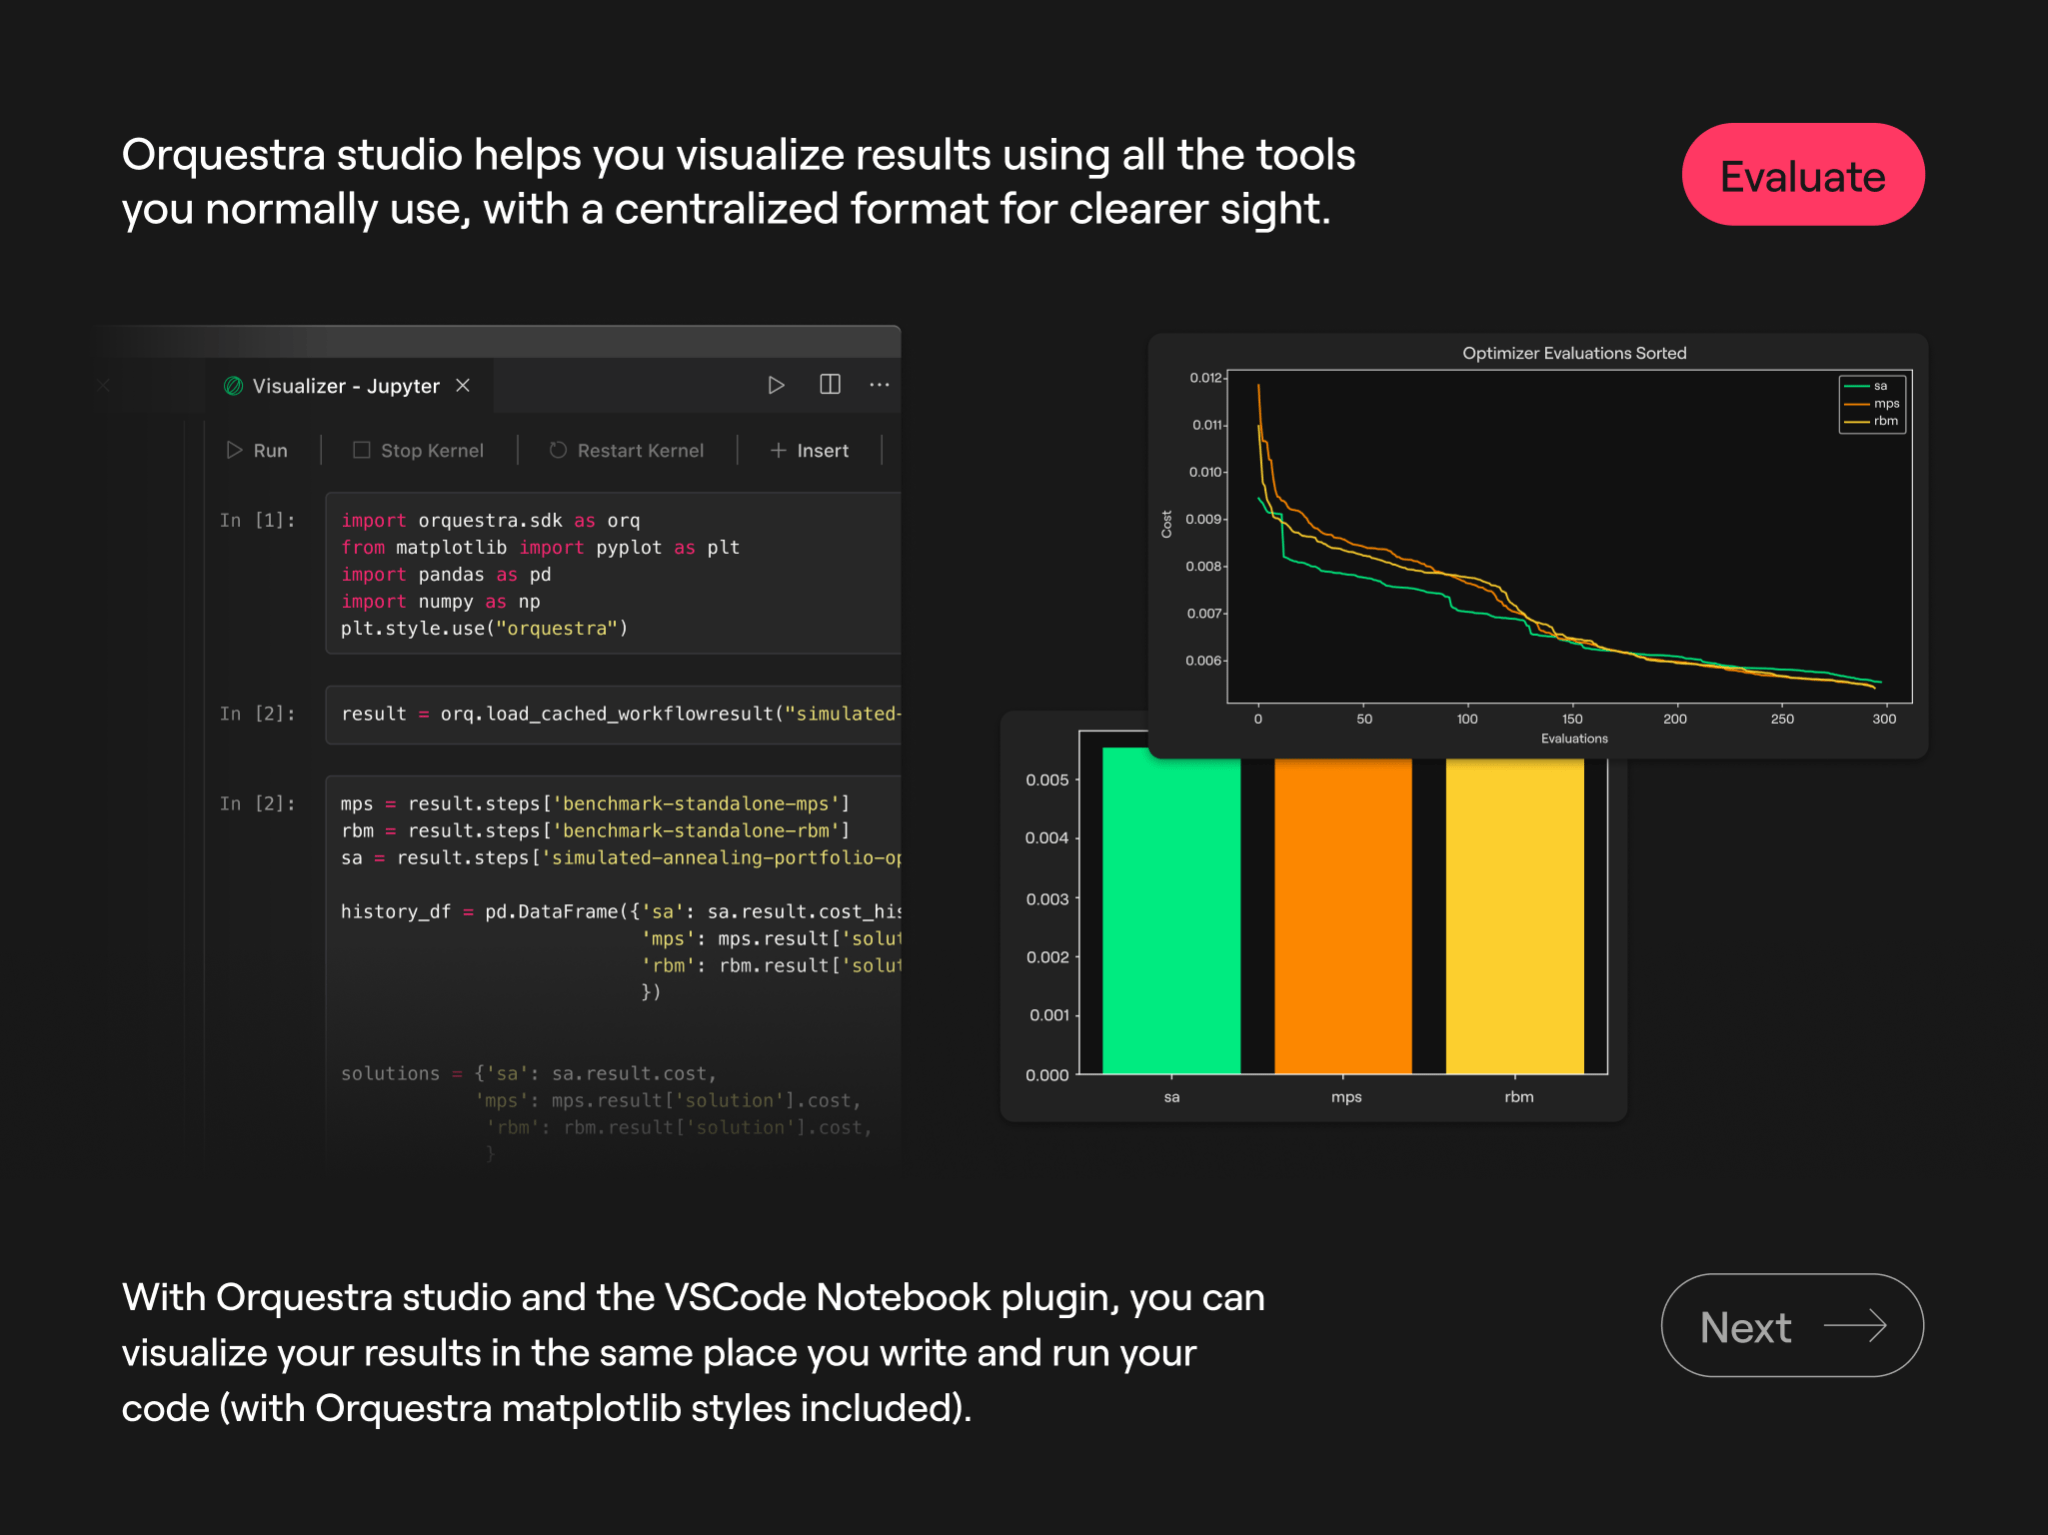Click the Stop Kernel square icon

[x=362, y=450]
